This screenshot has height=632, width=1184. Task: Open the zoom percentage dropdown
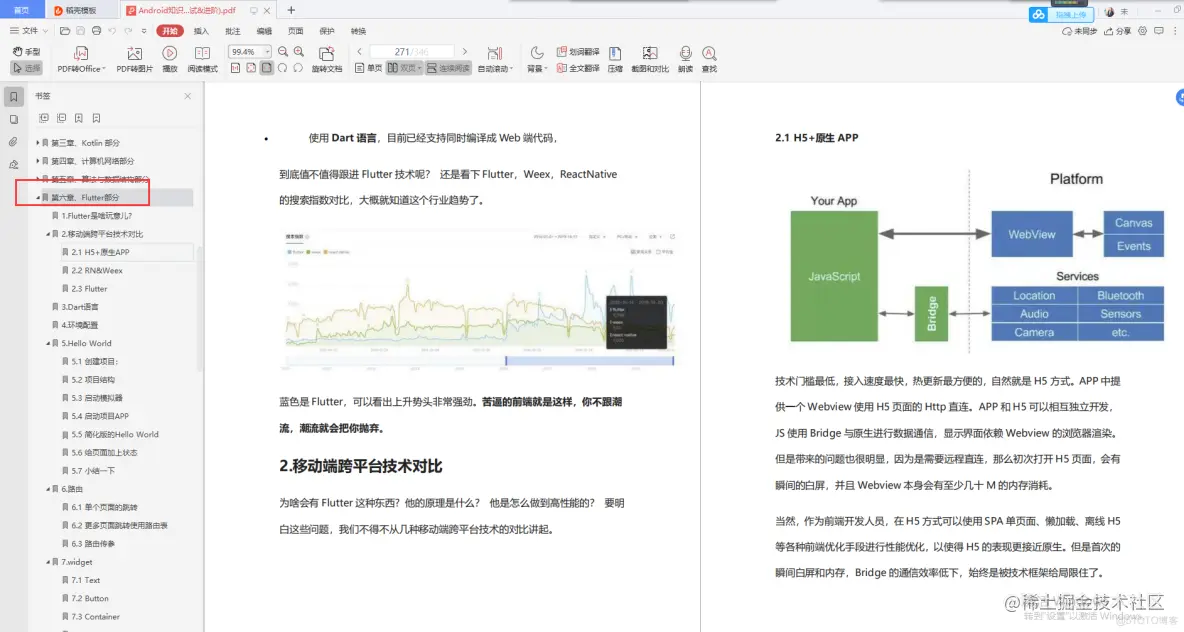(x=267, y=51)
